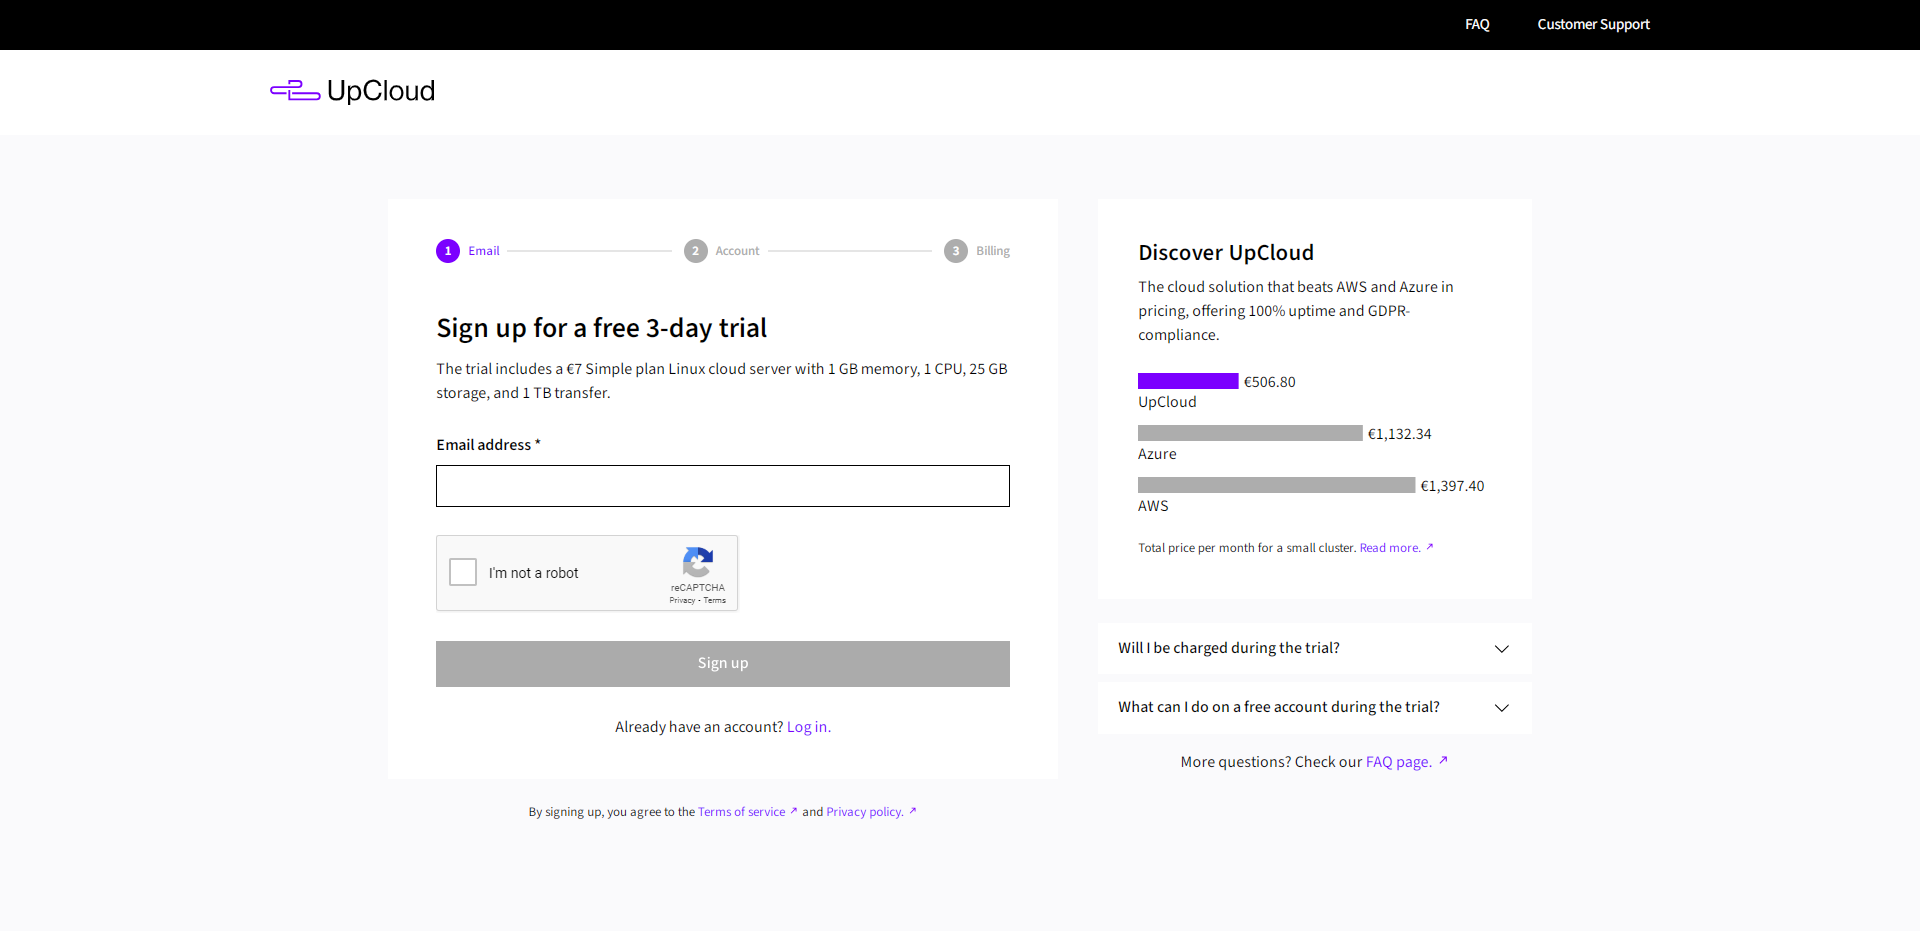Open the Privacy policy link
This screenshot has height=931, width=1920.
871,812
